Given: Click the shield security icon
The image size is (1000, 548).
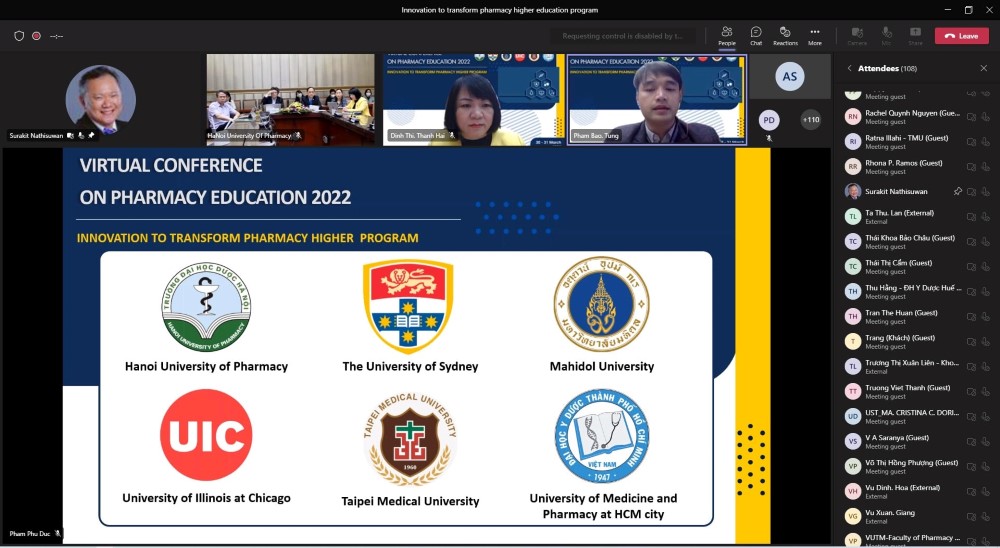Looking at the screenshot, I should (x=19, y=36).
